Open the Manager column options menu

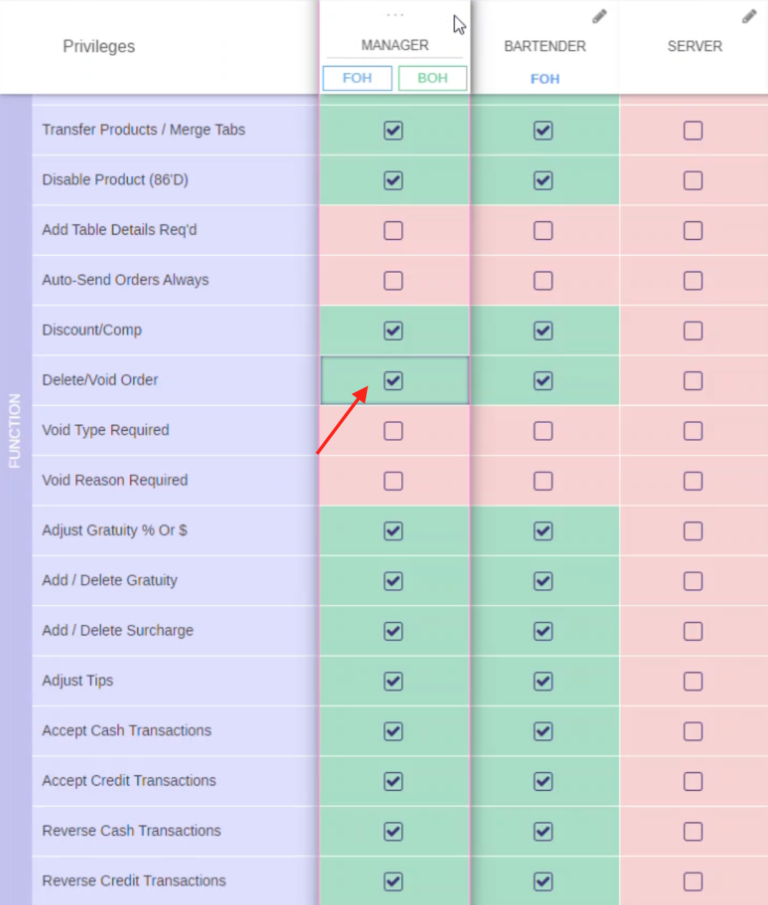click(394, 13)
